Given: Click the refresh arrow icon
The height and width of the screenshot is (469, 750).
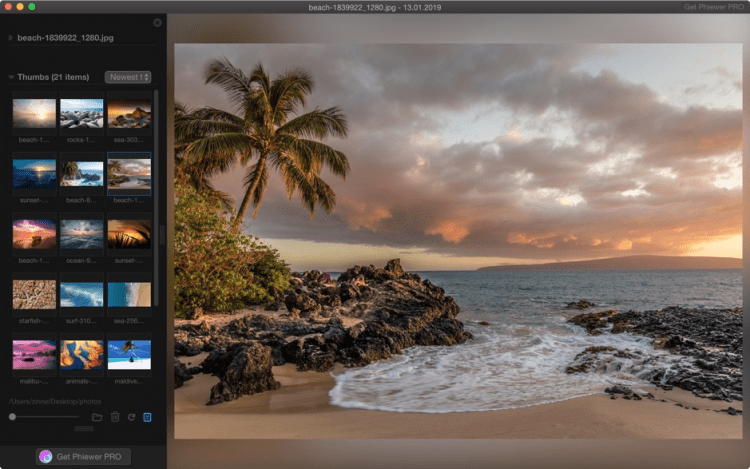Looking at the screenshot, I should [x=131, y=416].
